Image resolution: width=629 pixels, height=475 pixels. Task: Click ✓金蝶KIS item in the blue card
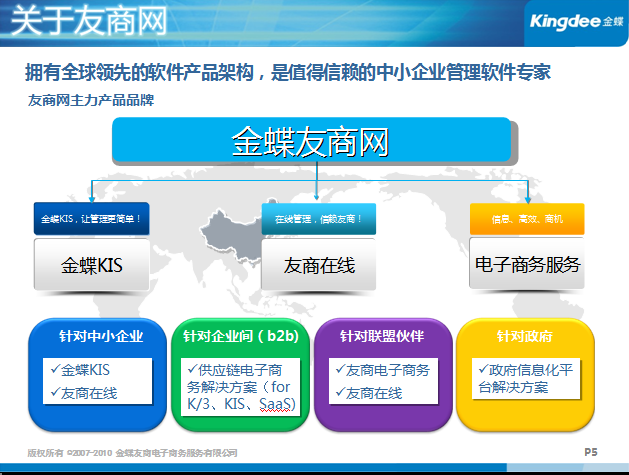click(x=80, y=370)
